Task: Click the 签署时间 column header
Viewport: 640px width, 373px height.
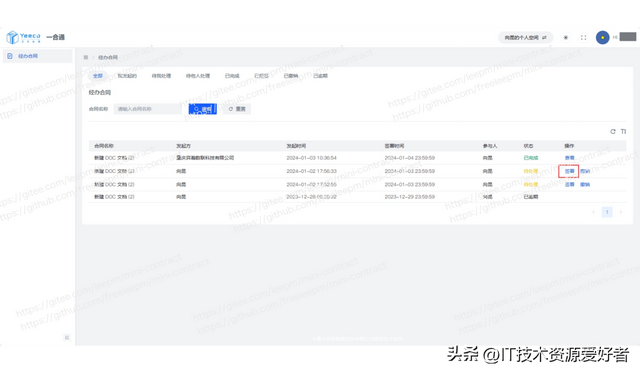Action: coord(394,146)
